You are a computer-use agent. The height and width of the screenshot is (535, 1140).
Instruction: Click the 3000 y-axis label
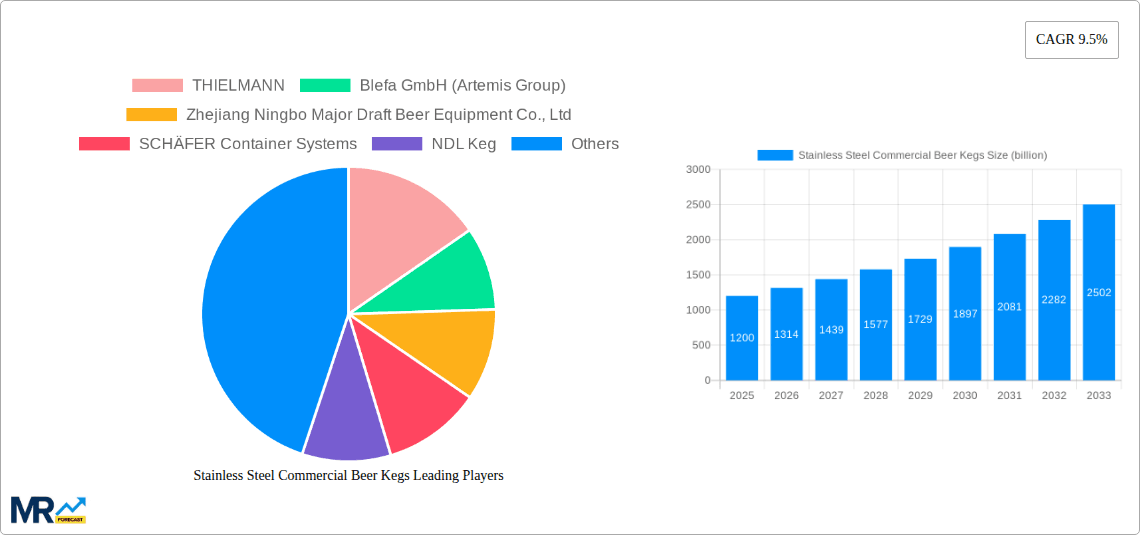[x=698, y=169]
